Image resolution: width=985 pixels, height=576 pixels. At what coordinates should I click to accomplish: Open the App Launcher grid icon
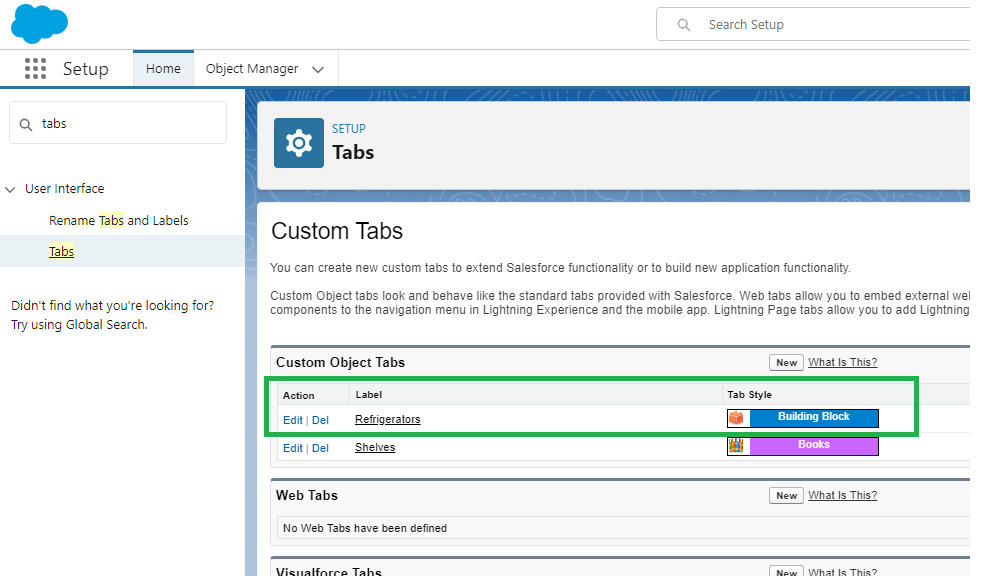[x=36, y=69]
